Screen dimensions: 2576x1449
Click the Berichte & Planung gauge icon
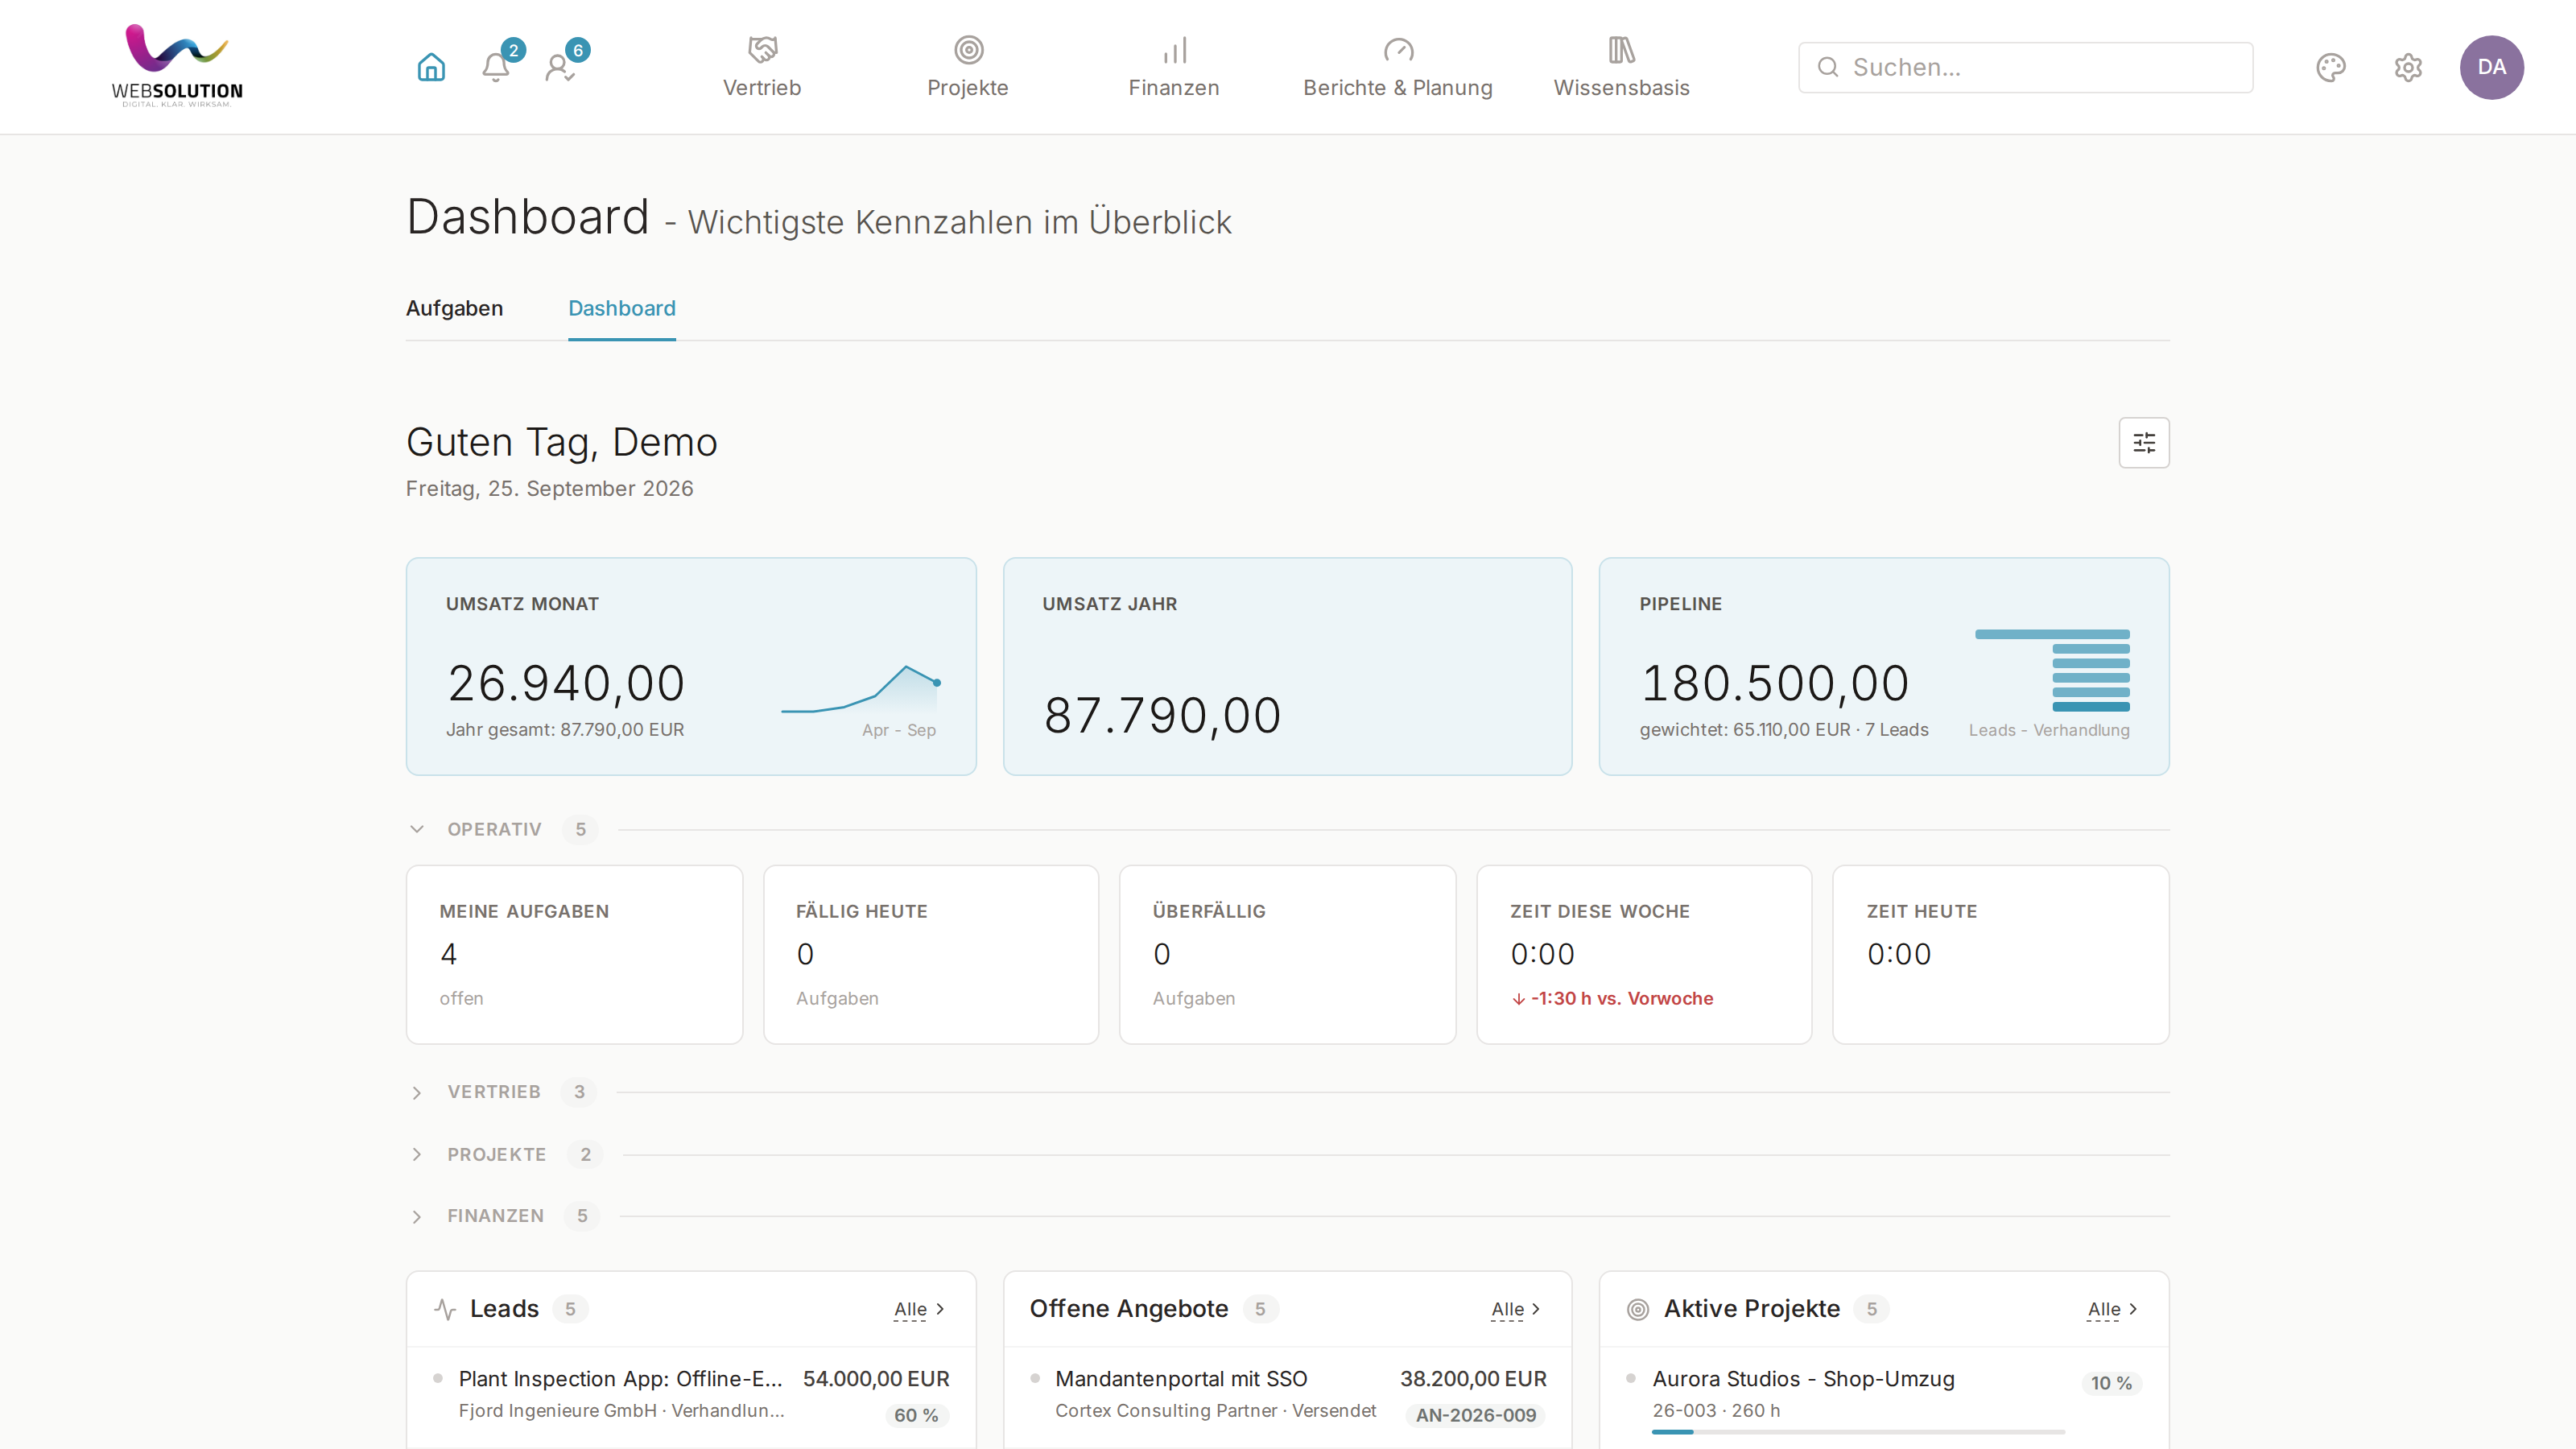(1398, 49)
